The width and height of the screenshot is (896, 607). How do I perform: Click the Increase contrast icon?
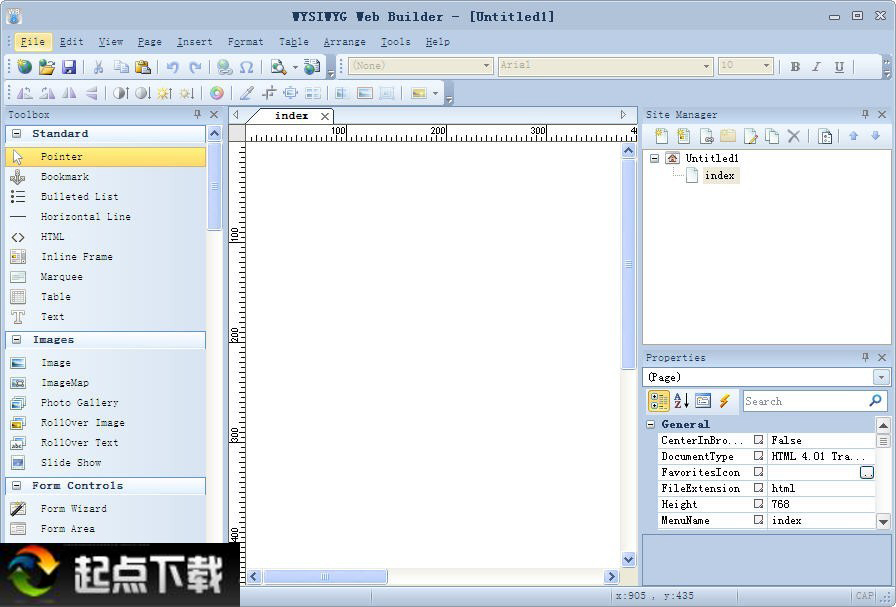[121, 93]
